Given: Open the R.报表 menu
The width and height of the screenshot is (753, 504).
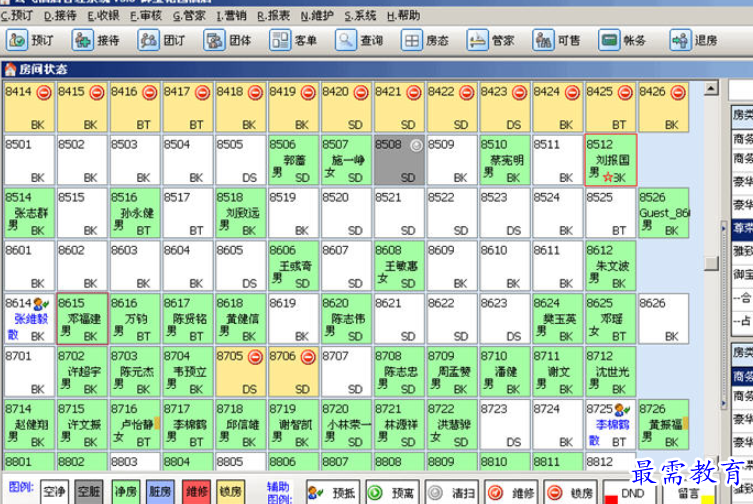Looking at the screenshot, I should point(273,16).
